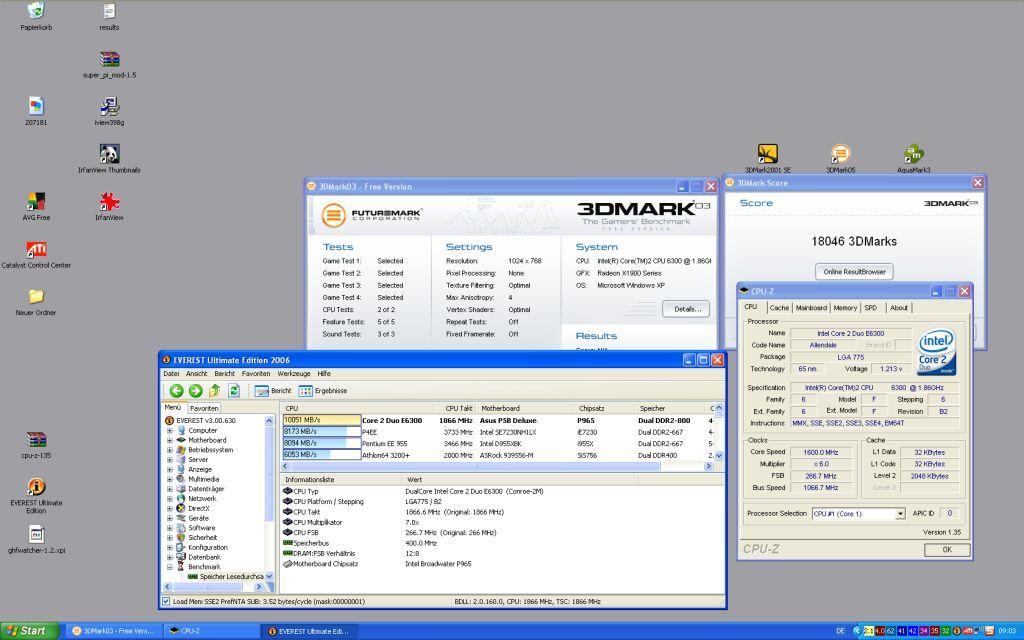Select the red IrfanView desktop icon
This screenshot has width=1024, height=640.
(x=109, y=206)
